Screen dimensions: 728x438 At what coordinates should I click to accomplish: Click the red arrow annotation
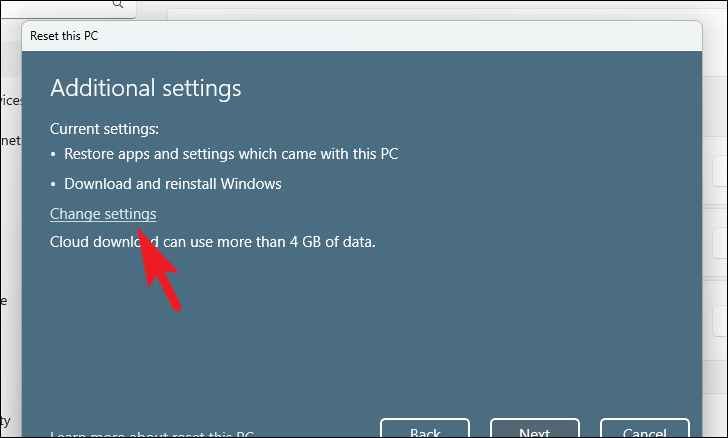tap(159, 268)
